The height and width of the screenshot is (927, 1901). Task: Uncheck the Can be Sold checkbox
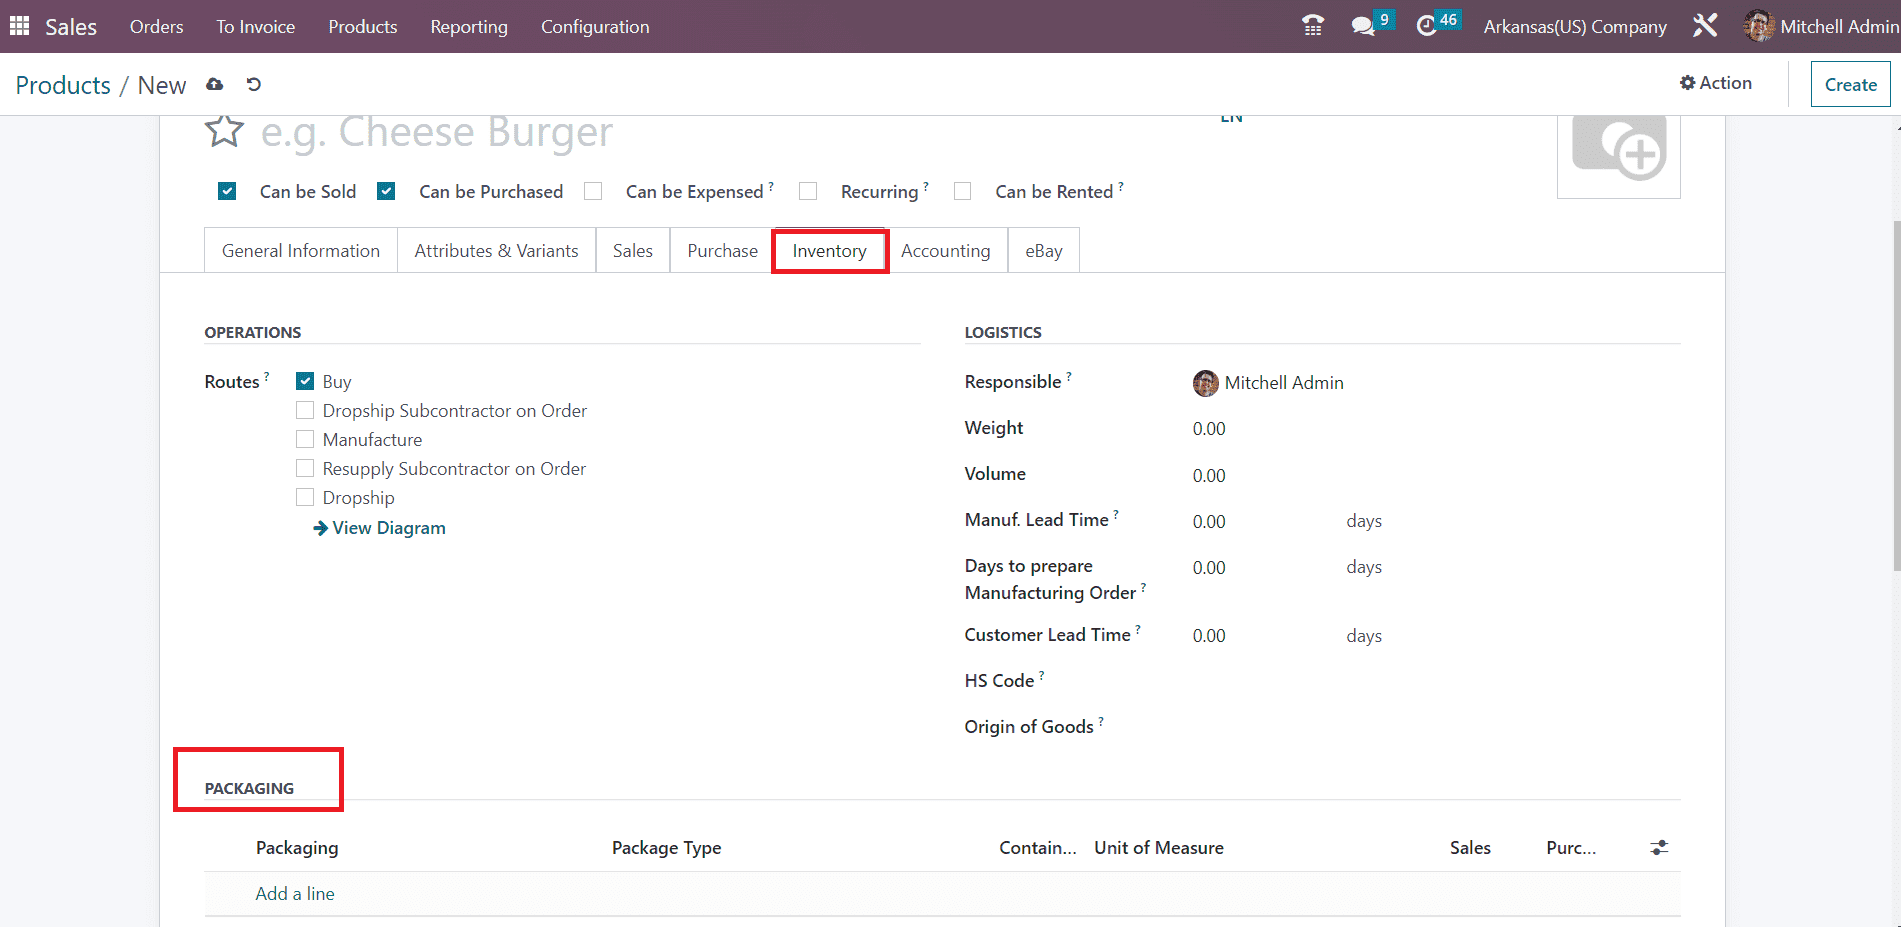tap(227, 191)
